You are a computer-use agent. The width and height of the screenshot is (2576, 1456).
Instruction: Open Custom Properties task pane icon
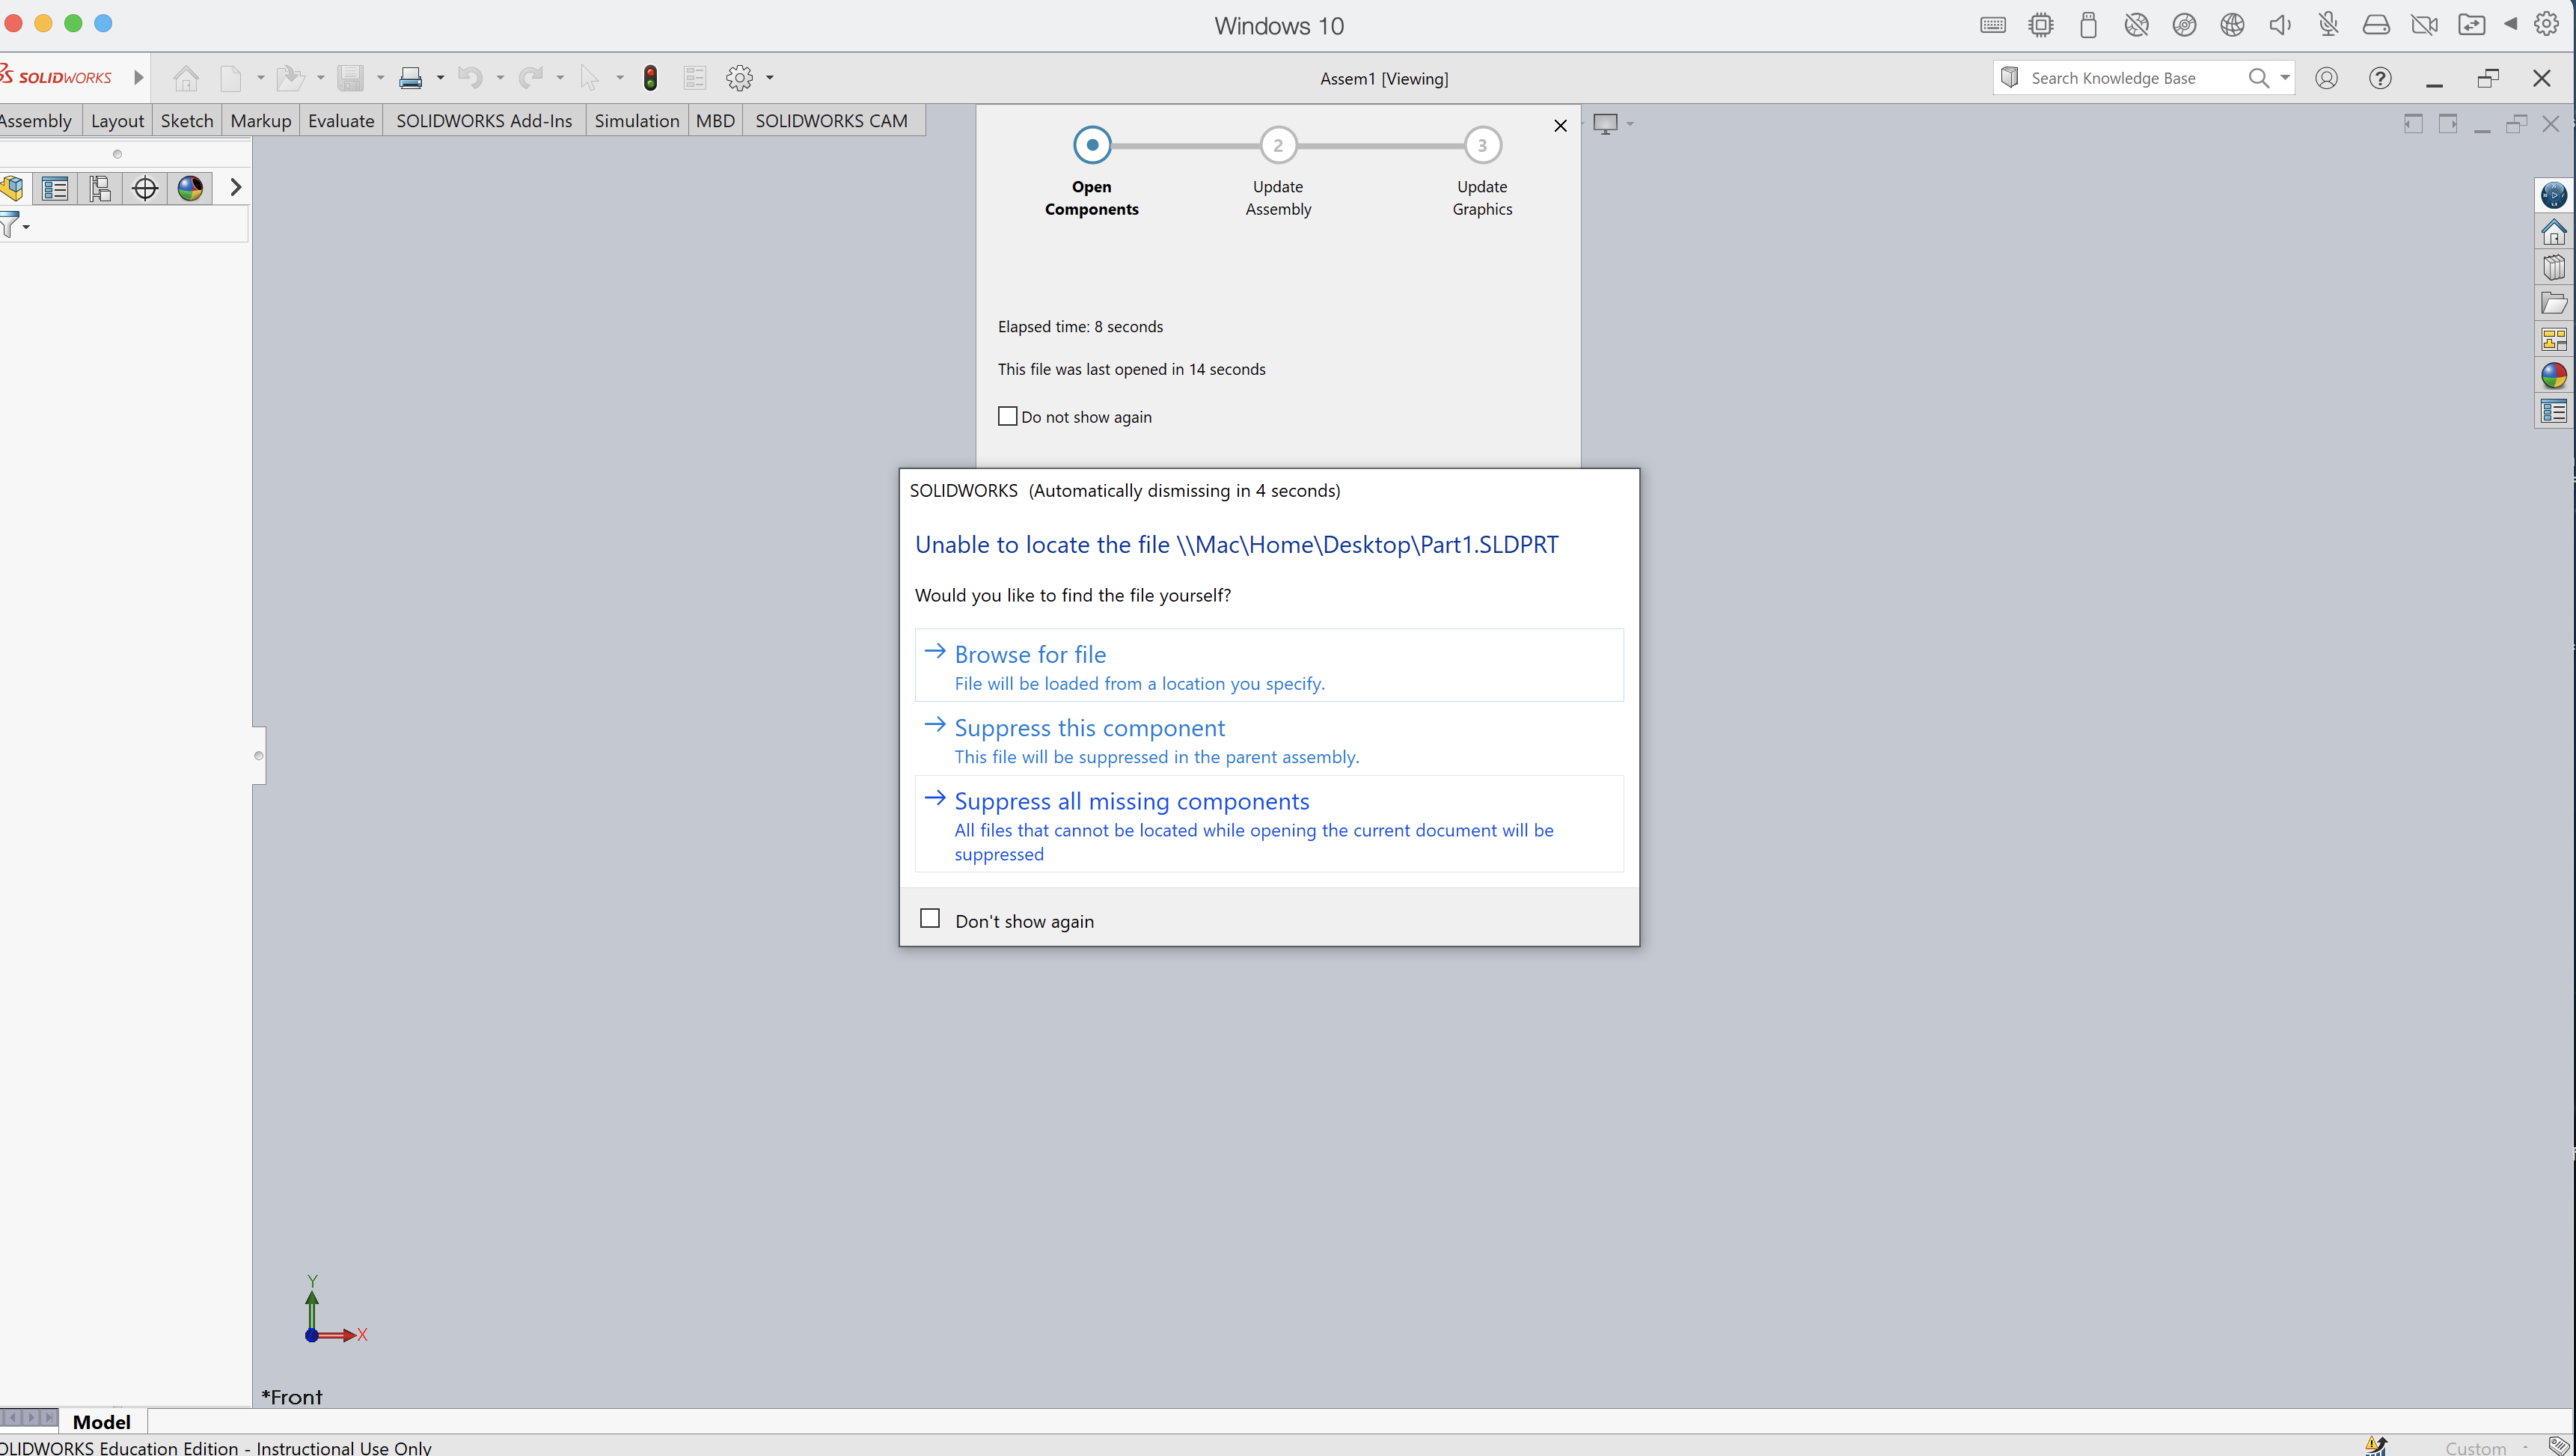[2554, 411]
